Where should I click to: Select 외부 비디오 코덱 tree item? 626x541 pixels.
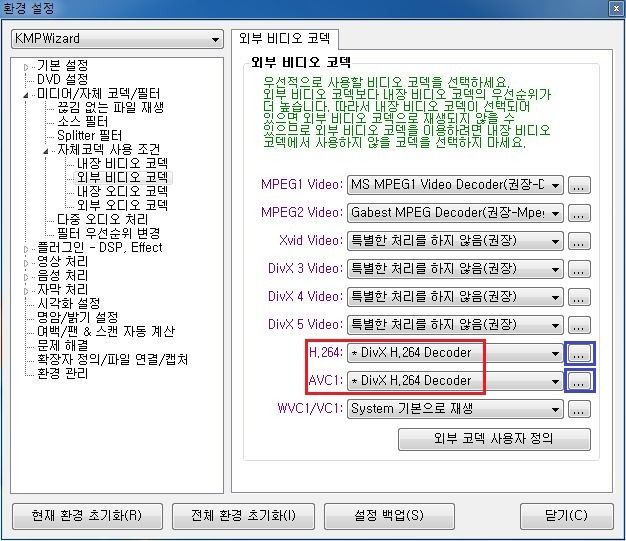pyautogui.click(x=122, y=177)
